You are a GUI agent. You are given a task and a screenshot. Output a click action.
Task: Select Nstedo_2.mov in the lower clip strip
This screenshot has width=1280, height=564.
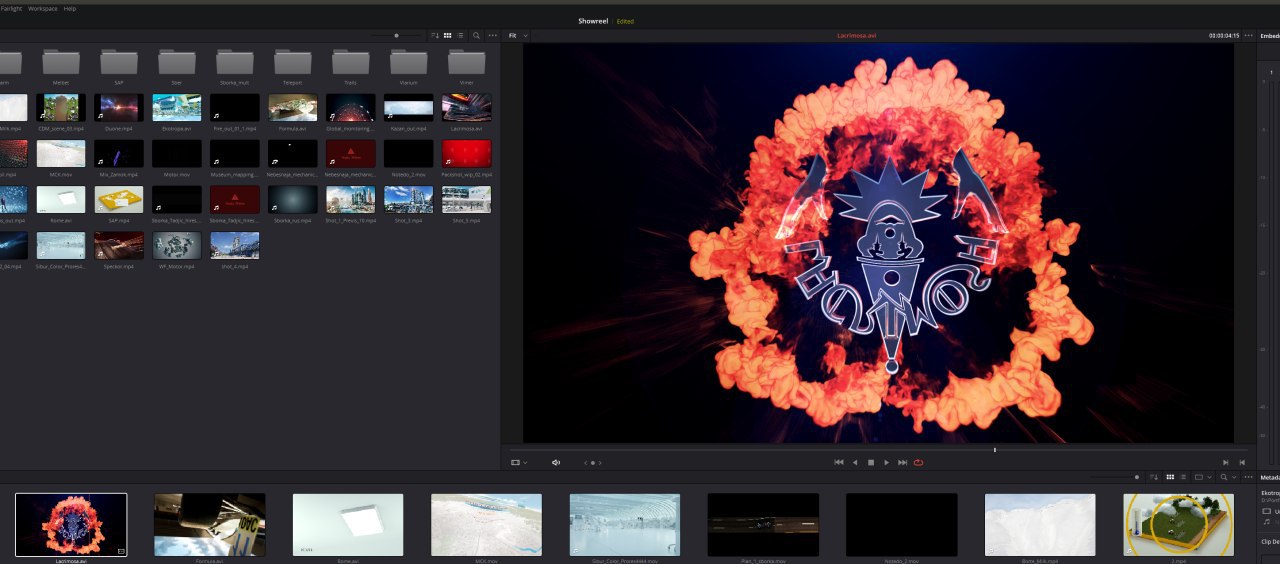coord(902,524)
